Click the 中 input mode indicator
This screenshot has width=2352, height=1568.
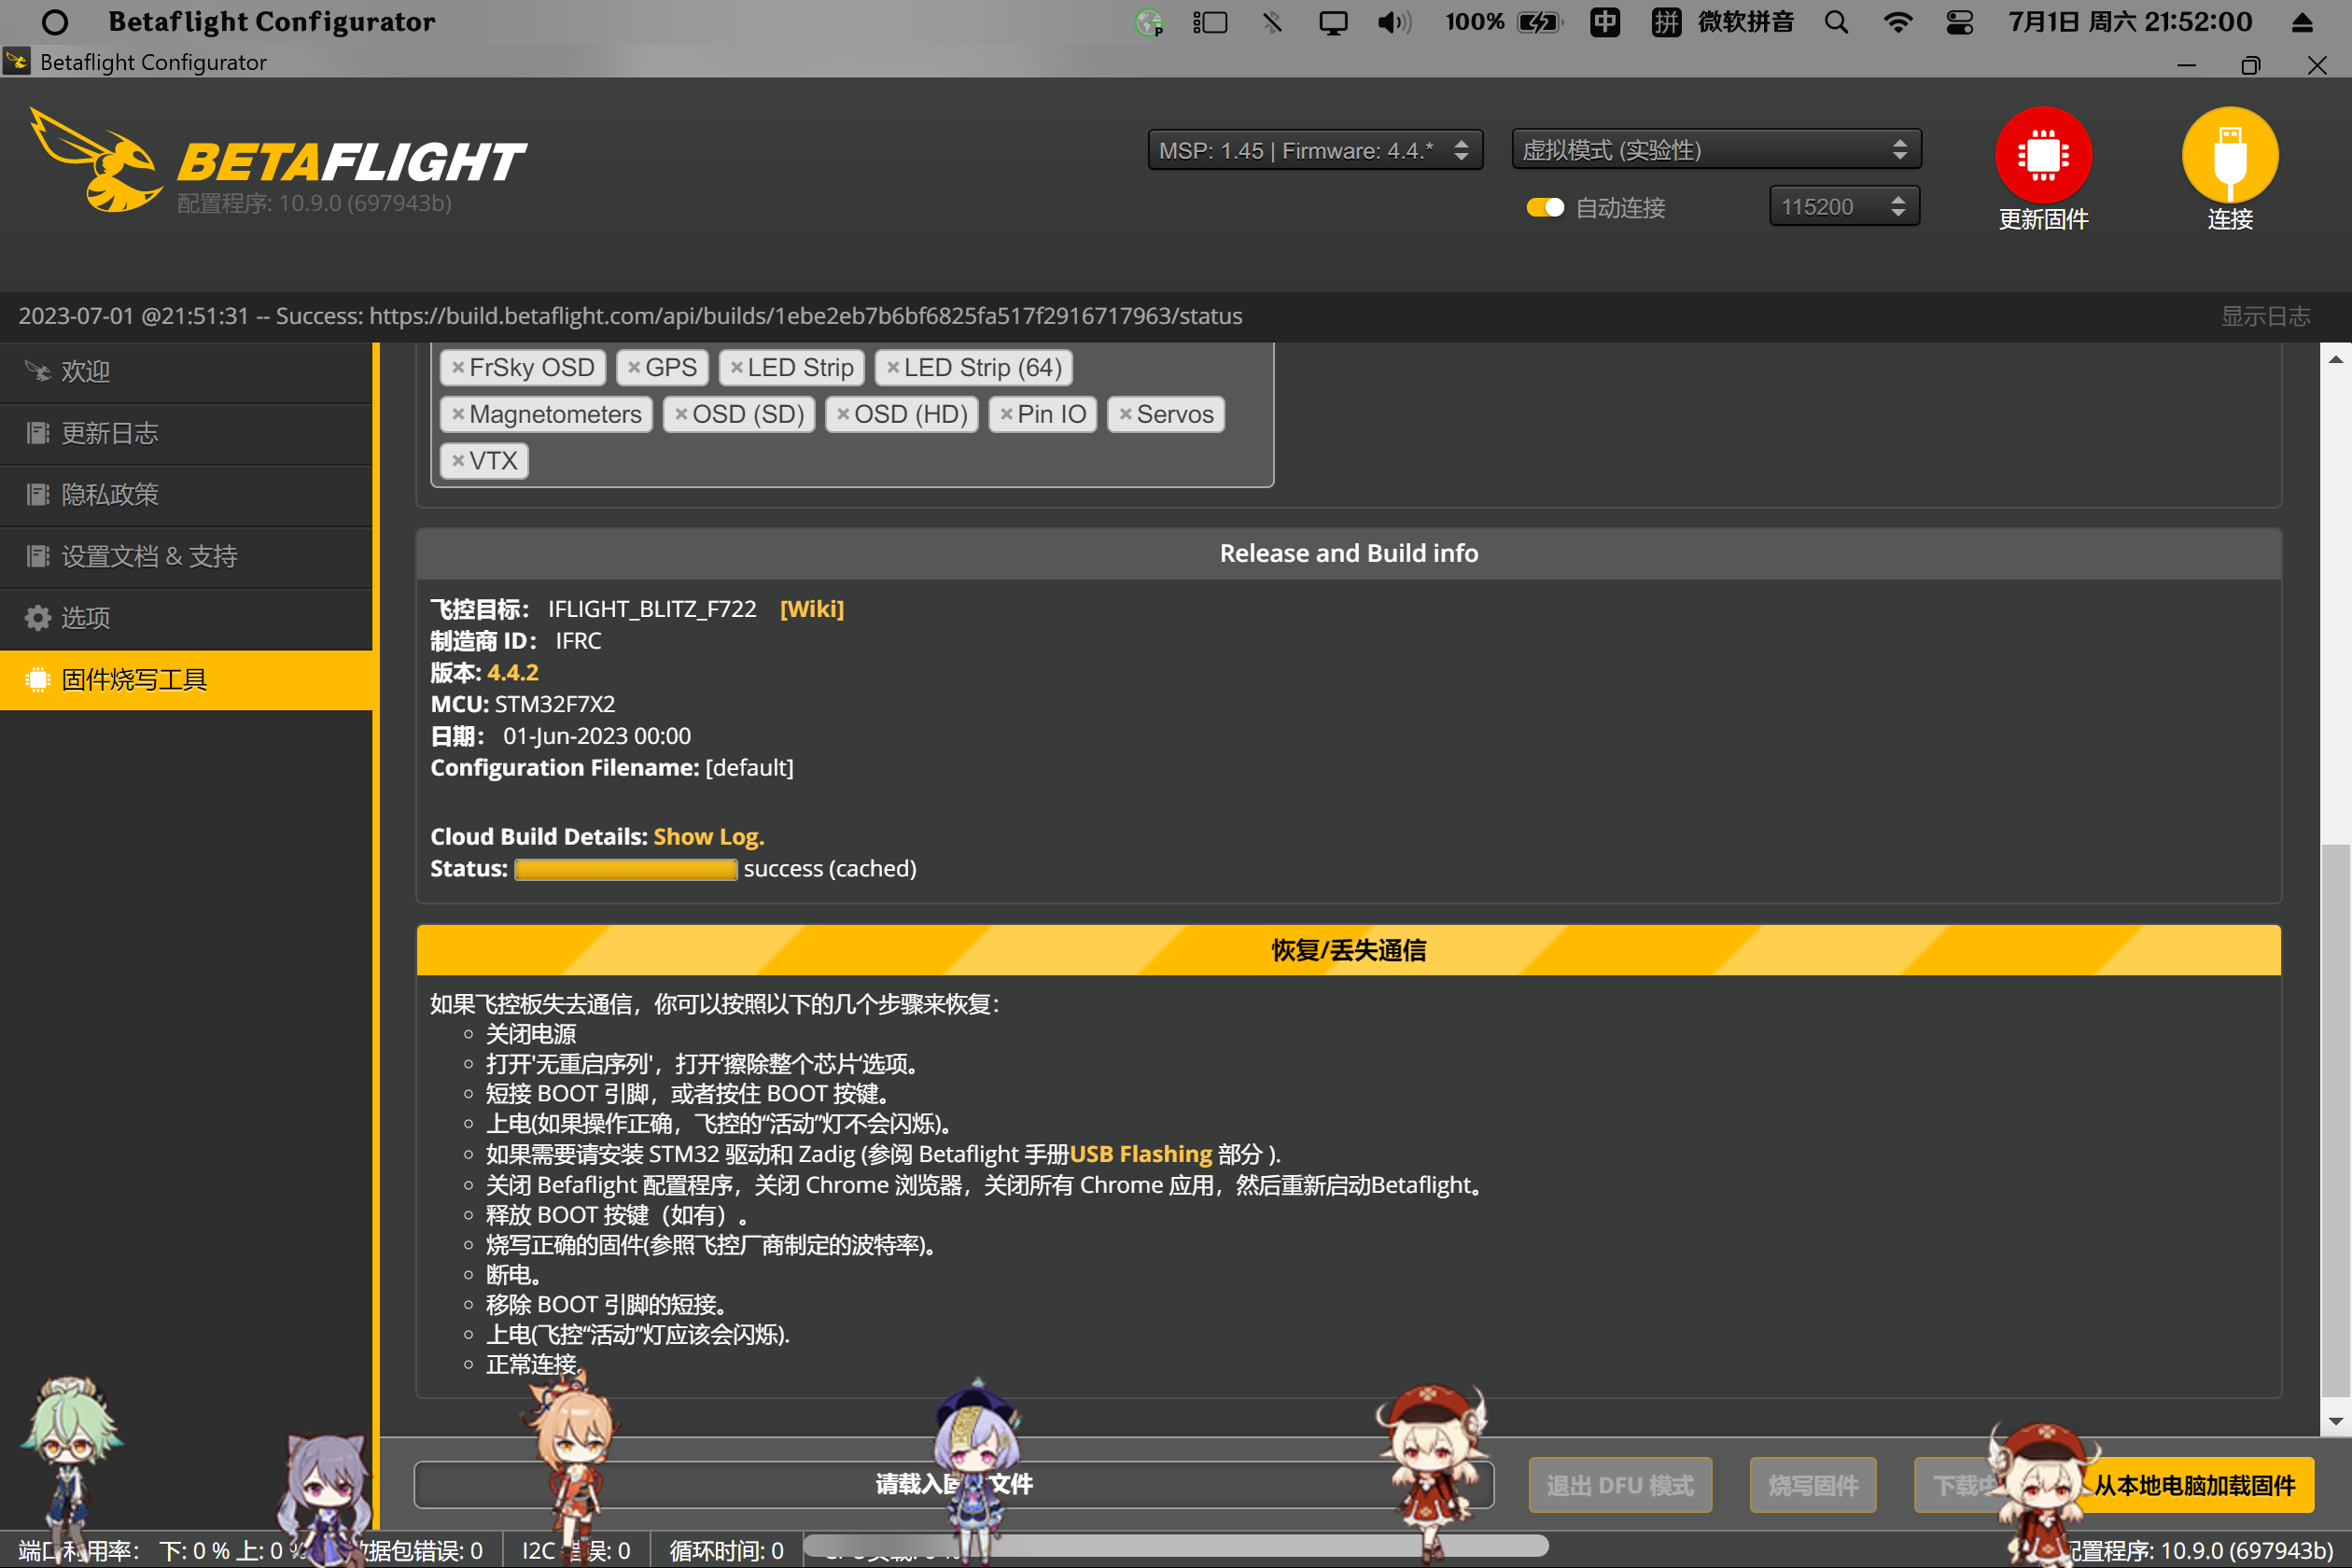1604,22
